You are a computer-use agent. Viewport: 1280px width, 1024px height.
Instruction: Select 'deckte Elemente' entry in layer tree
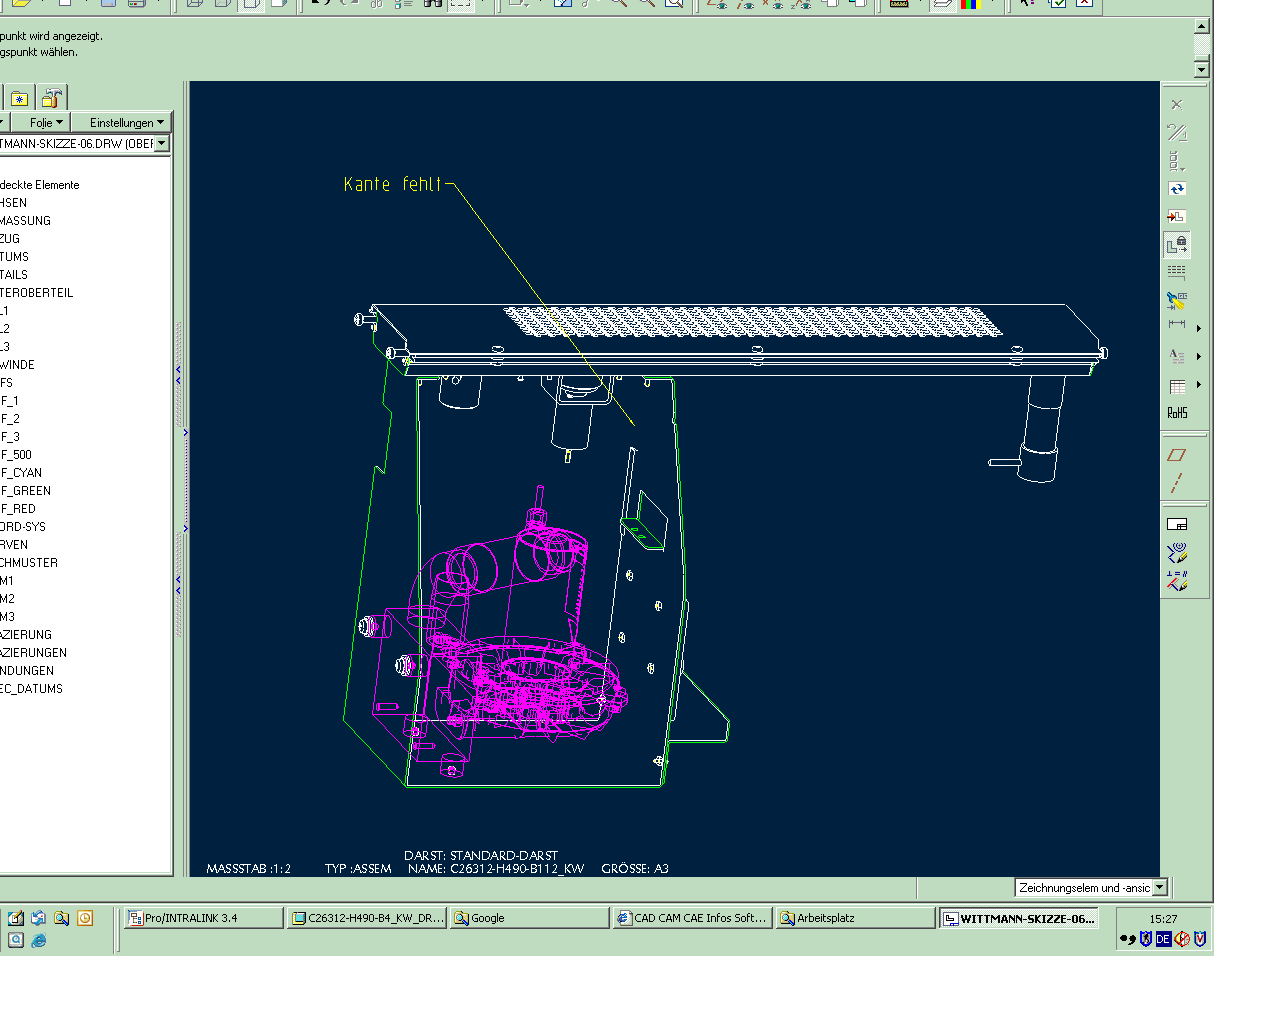[40, 185]
